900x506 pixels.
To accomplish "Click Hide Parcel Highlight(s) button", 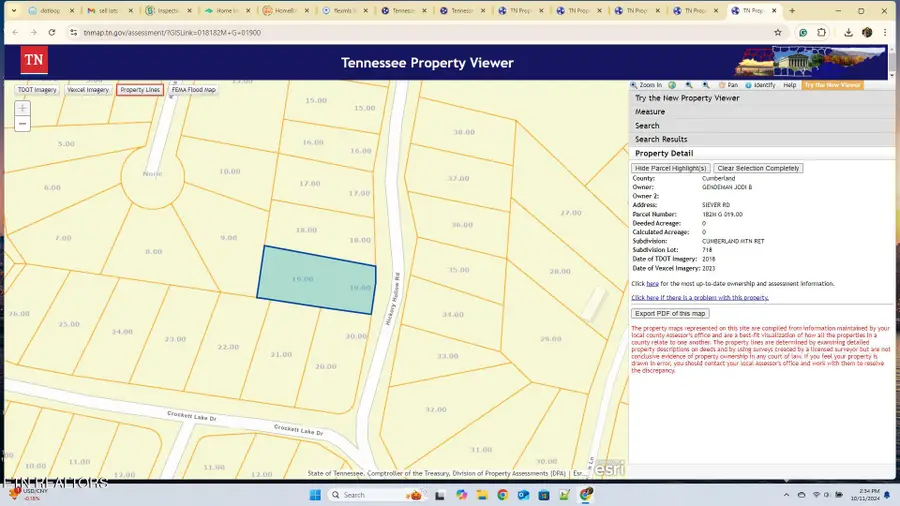I will pyautogui.click(x=670, y=168).
